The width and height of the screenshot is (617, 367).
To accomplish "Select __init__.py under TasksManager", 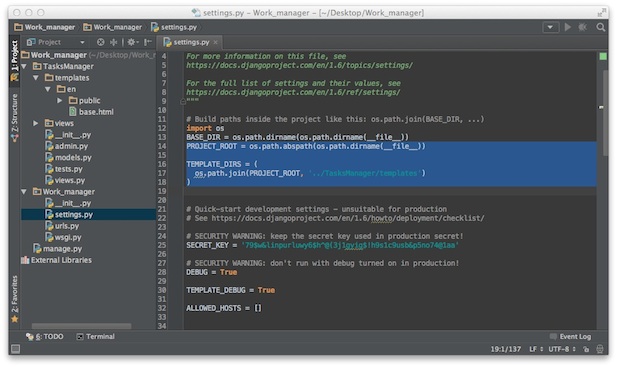I will tap(68, 135).
